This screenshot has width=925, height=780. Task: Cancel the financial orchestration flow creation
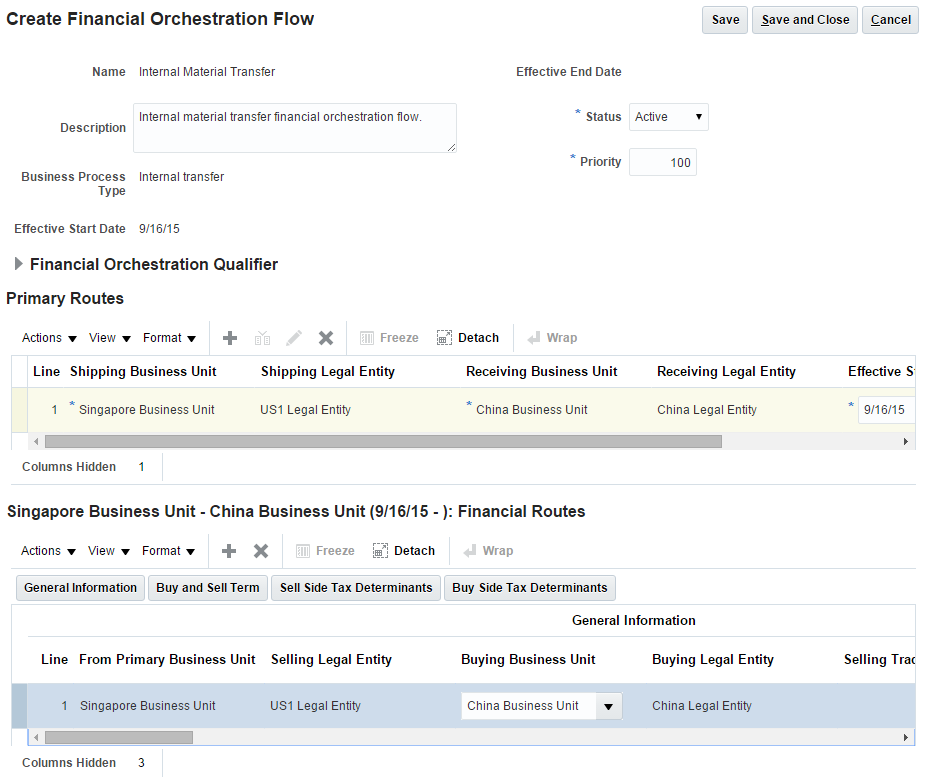coord(889,19)
